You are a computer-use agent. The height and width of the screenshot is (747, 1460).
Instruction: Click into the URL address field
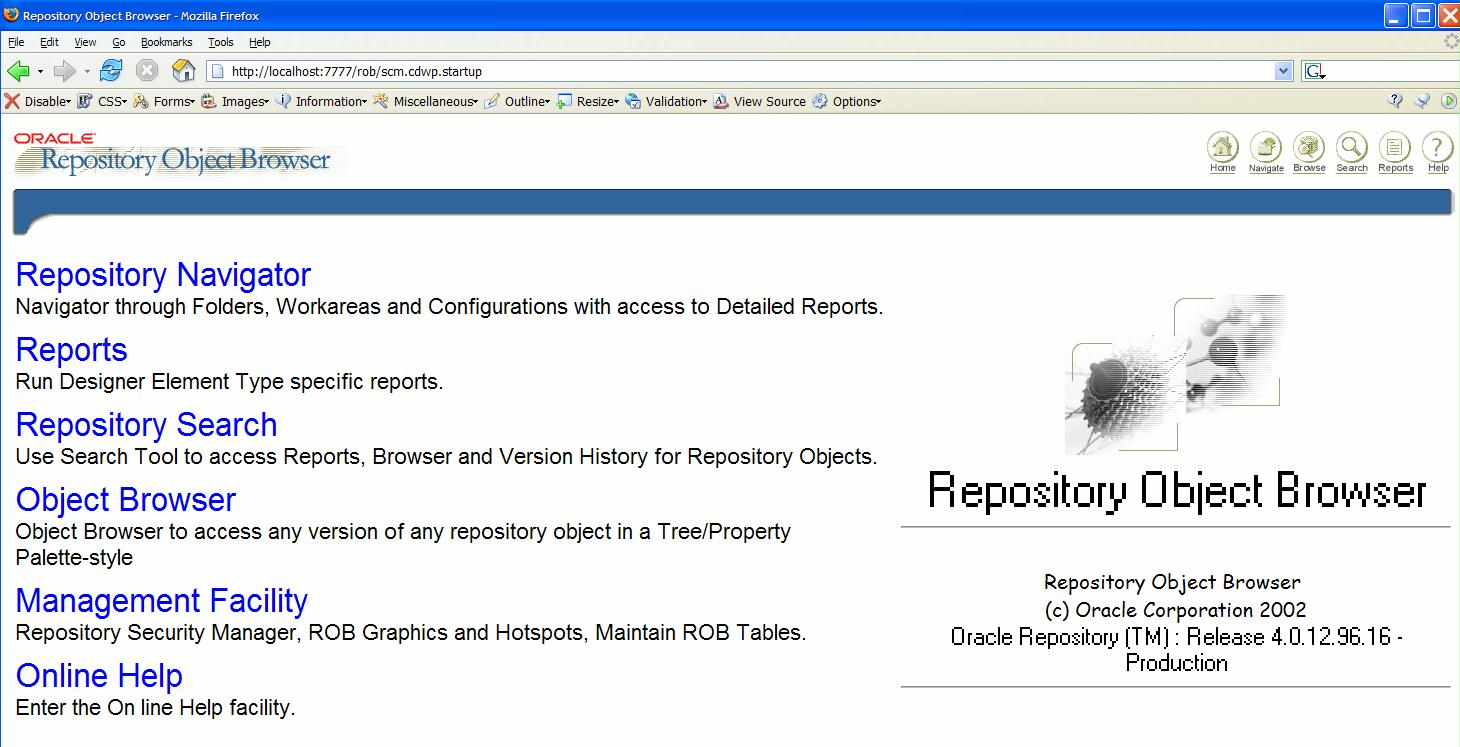coord(740,71)
